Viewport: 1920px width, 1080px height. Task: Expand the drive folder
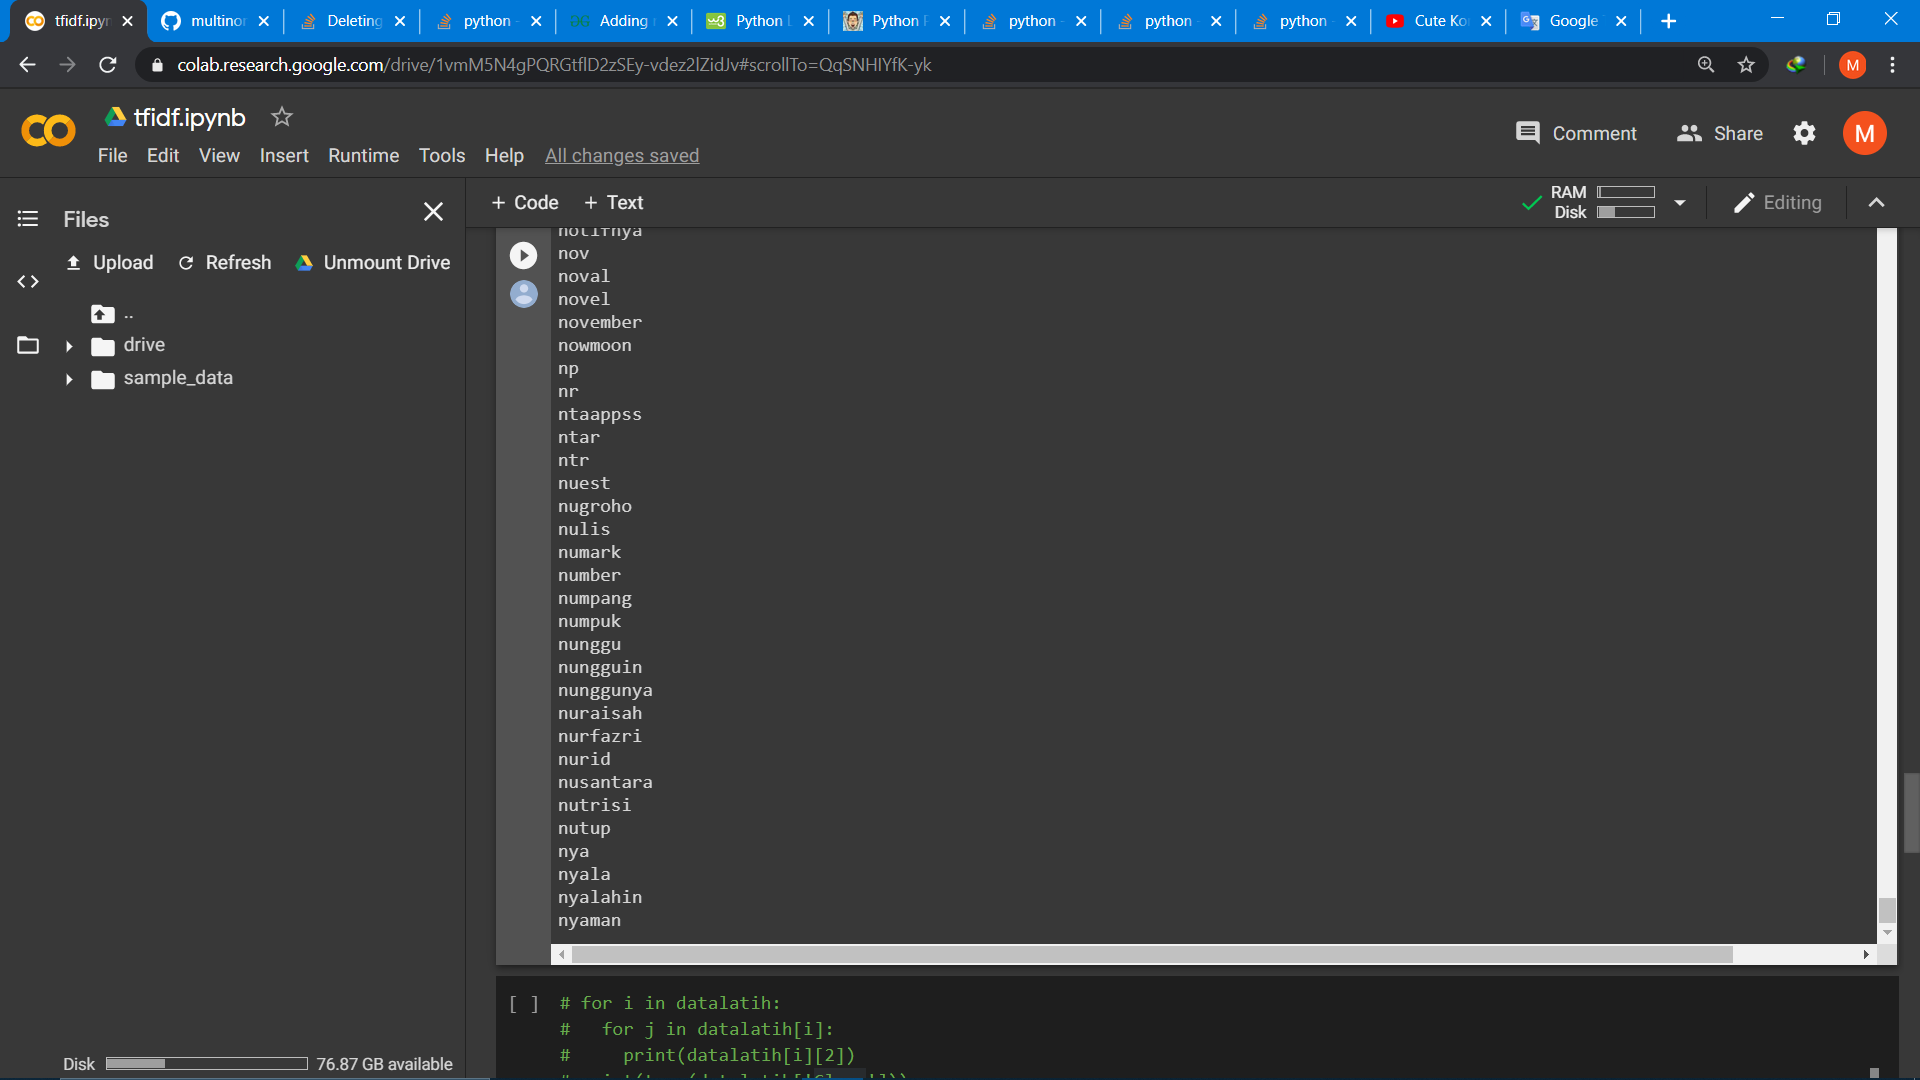point(68,345)
